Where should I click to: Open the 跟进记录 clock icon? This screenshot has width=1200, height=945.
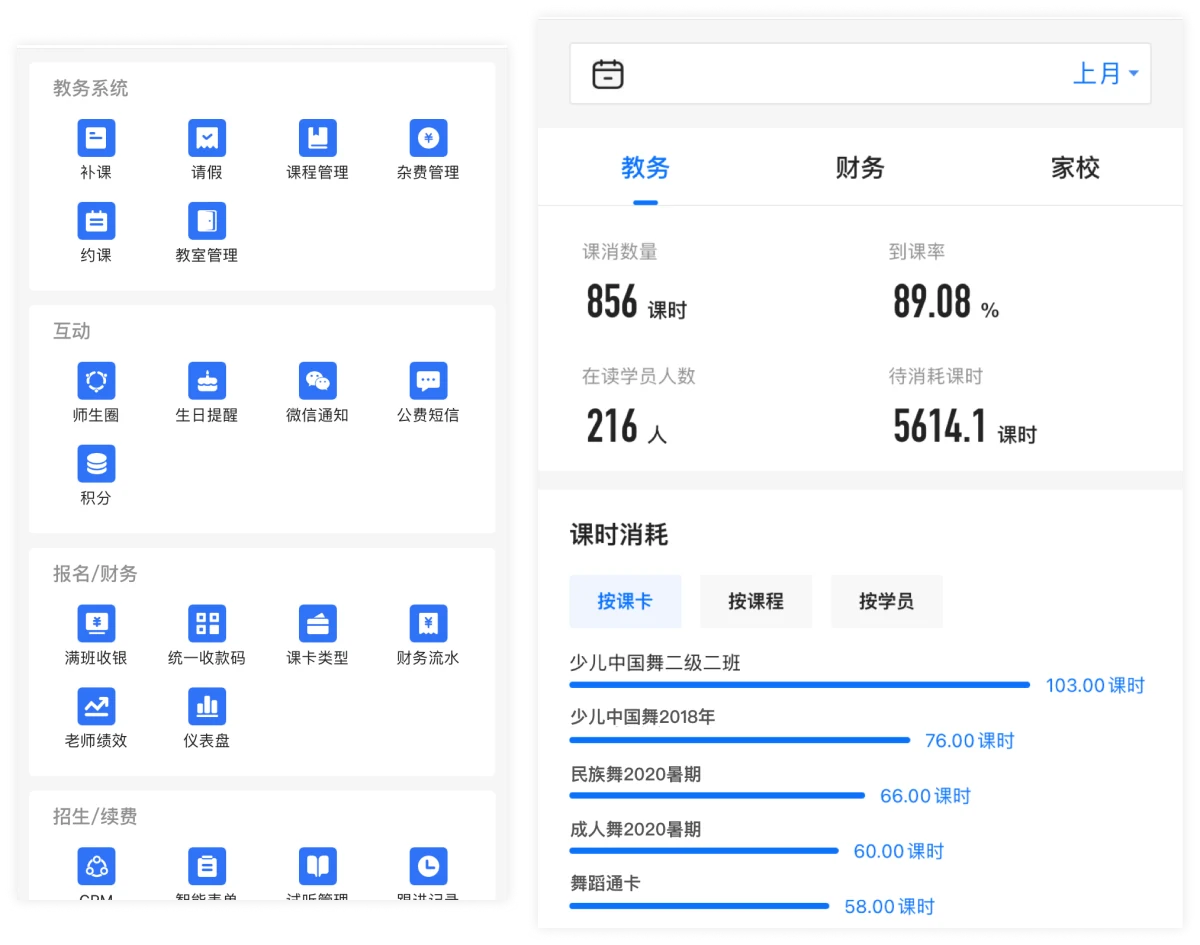428,867
